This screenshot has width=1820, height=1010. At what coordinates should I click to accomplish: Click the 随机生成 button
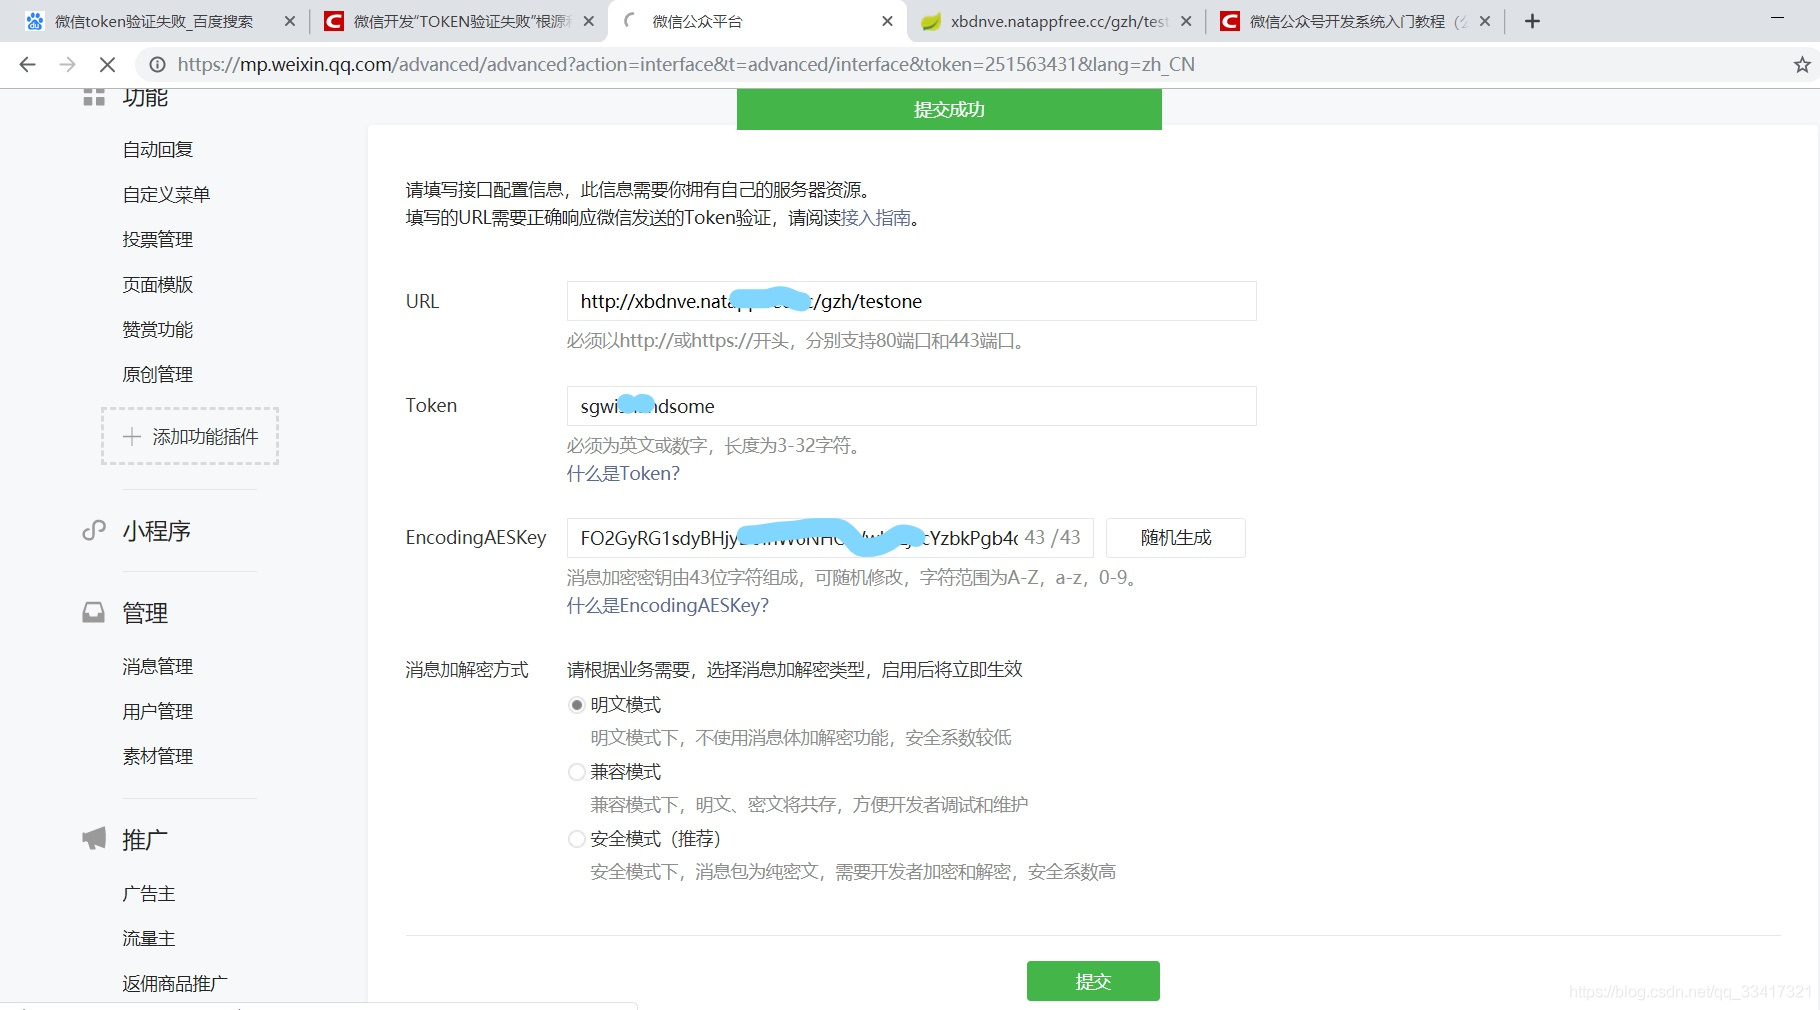(x=1176, y=538)
